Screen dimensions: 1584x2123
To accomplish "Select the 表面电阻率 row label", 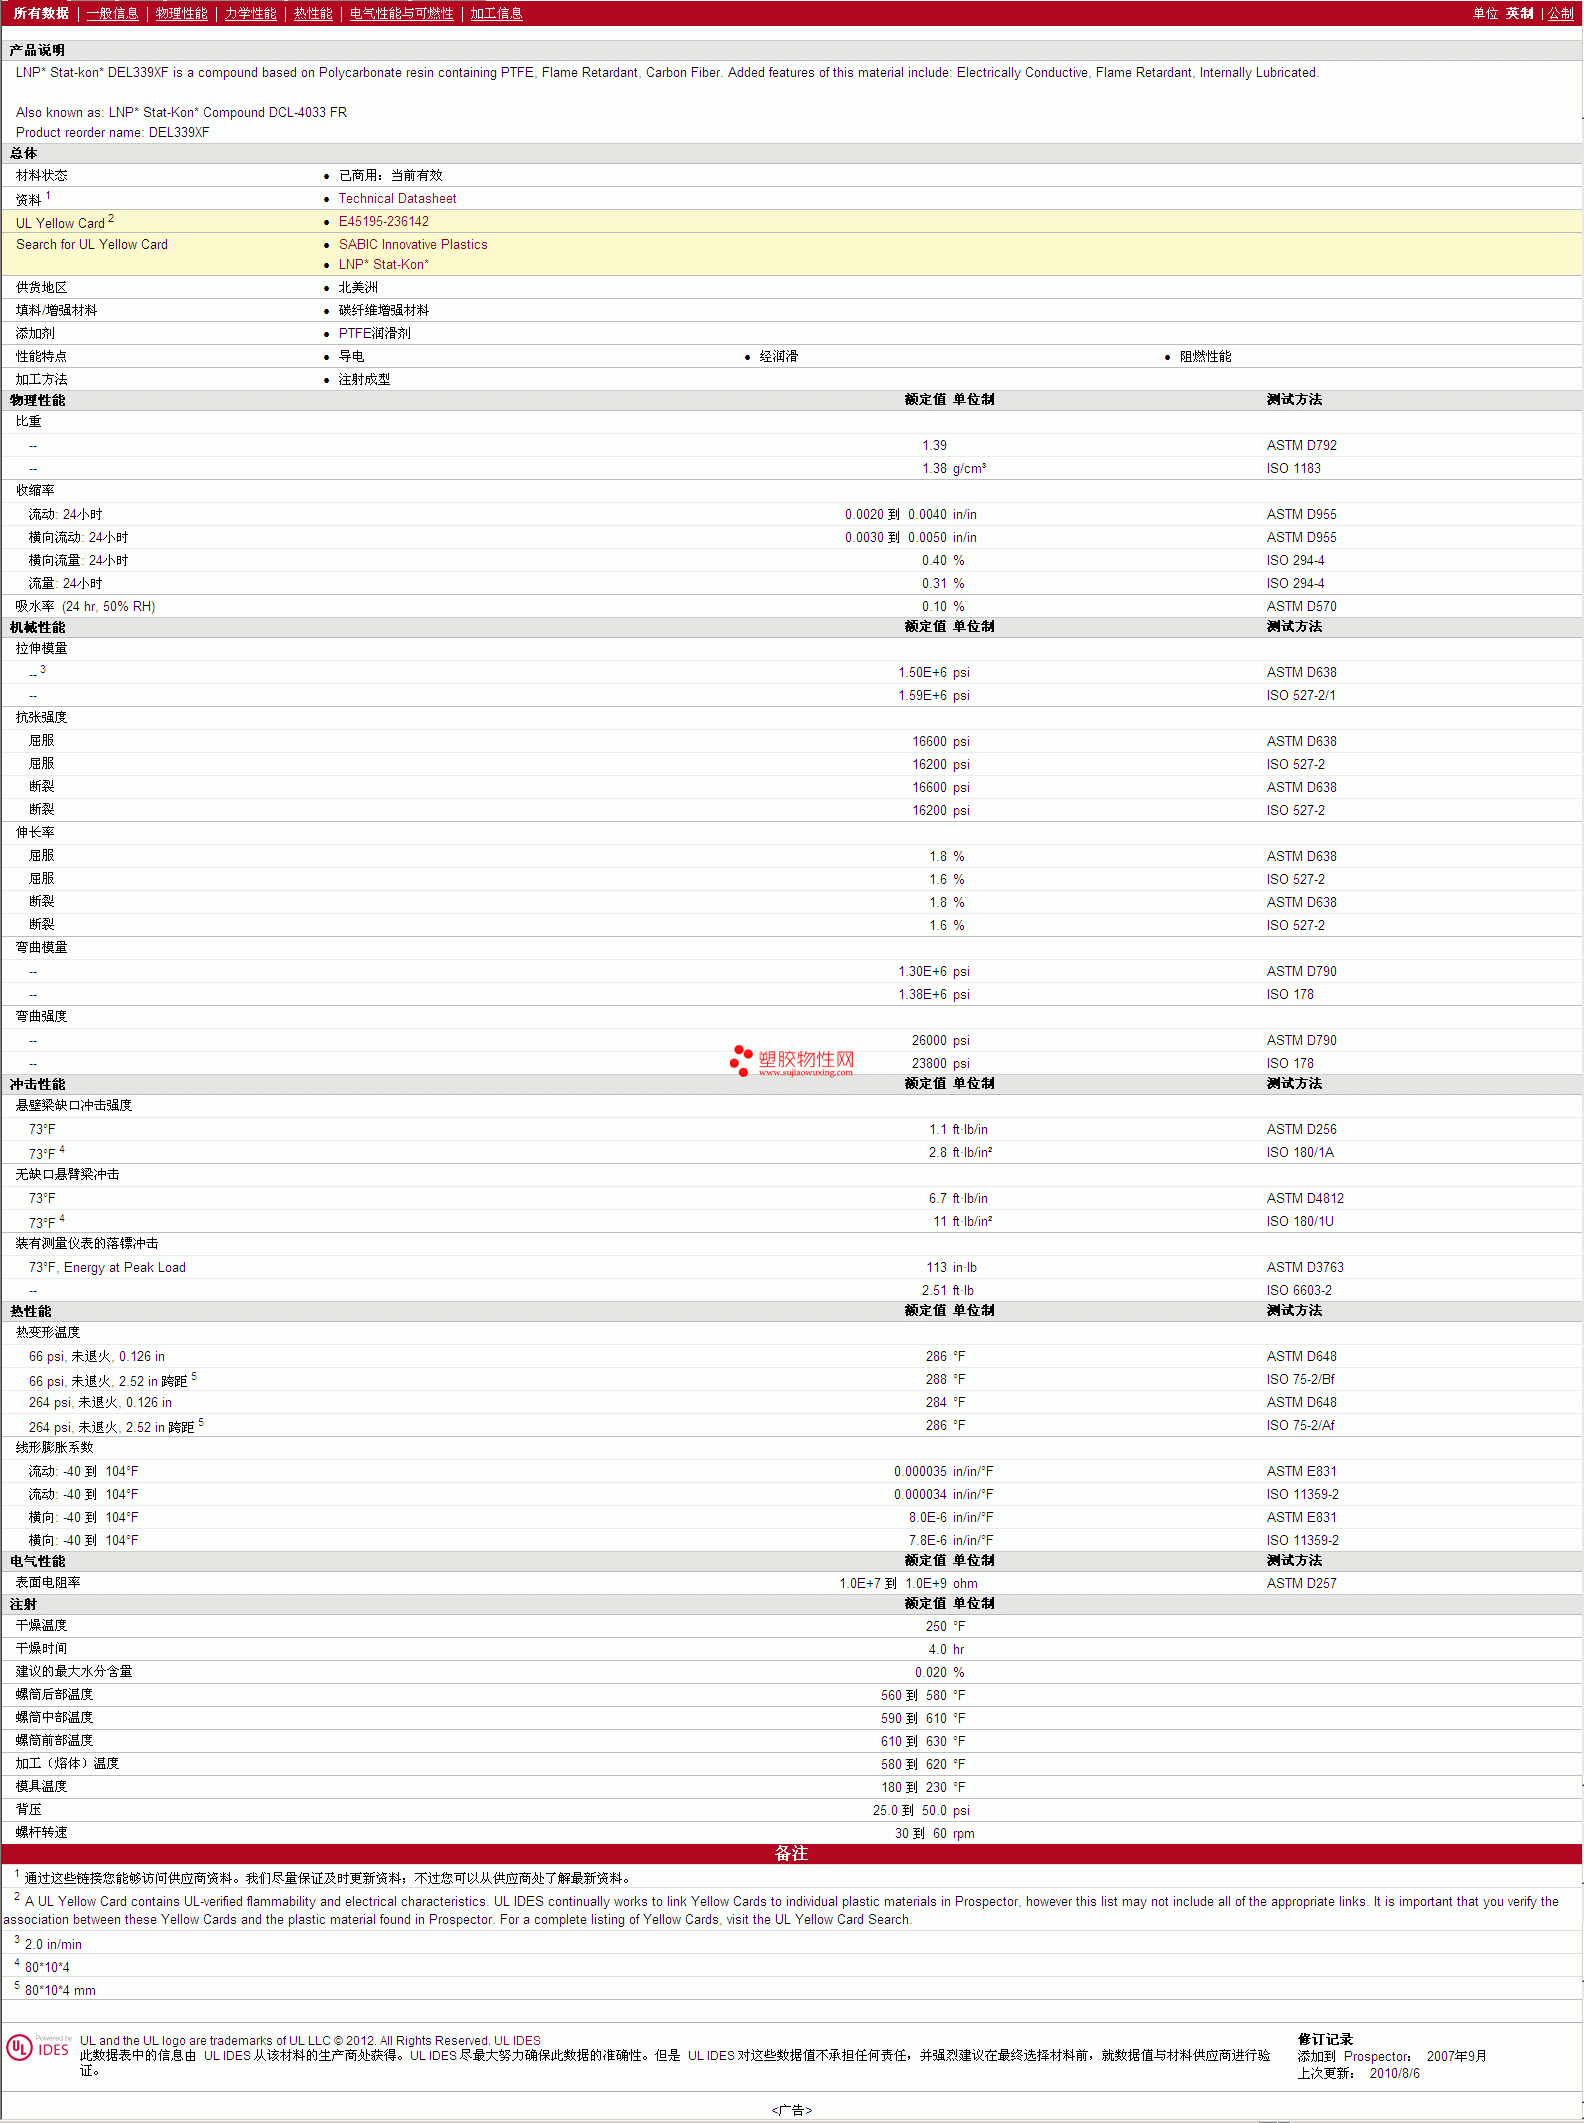I will tap(48, 1584).
